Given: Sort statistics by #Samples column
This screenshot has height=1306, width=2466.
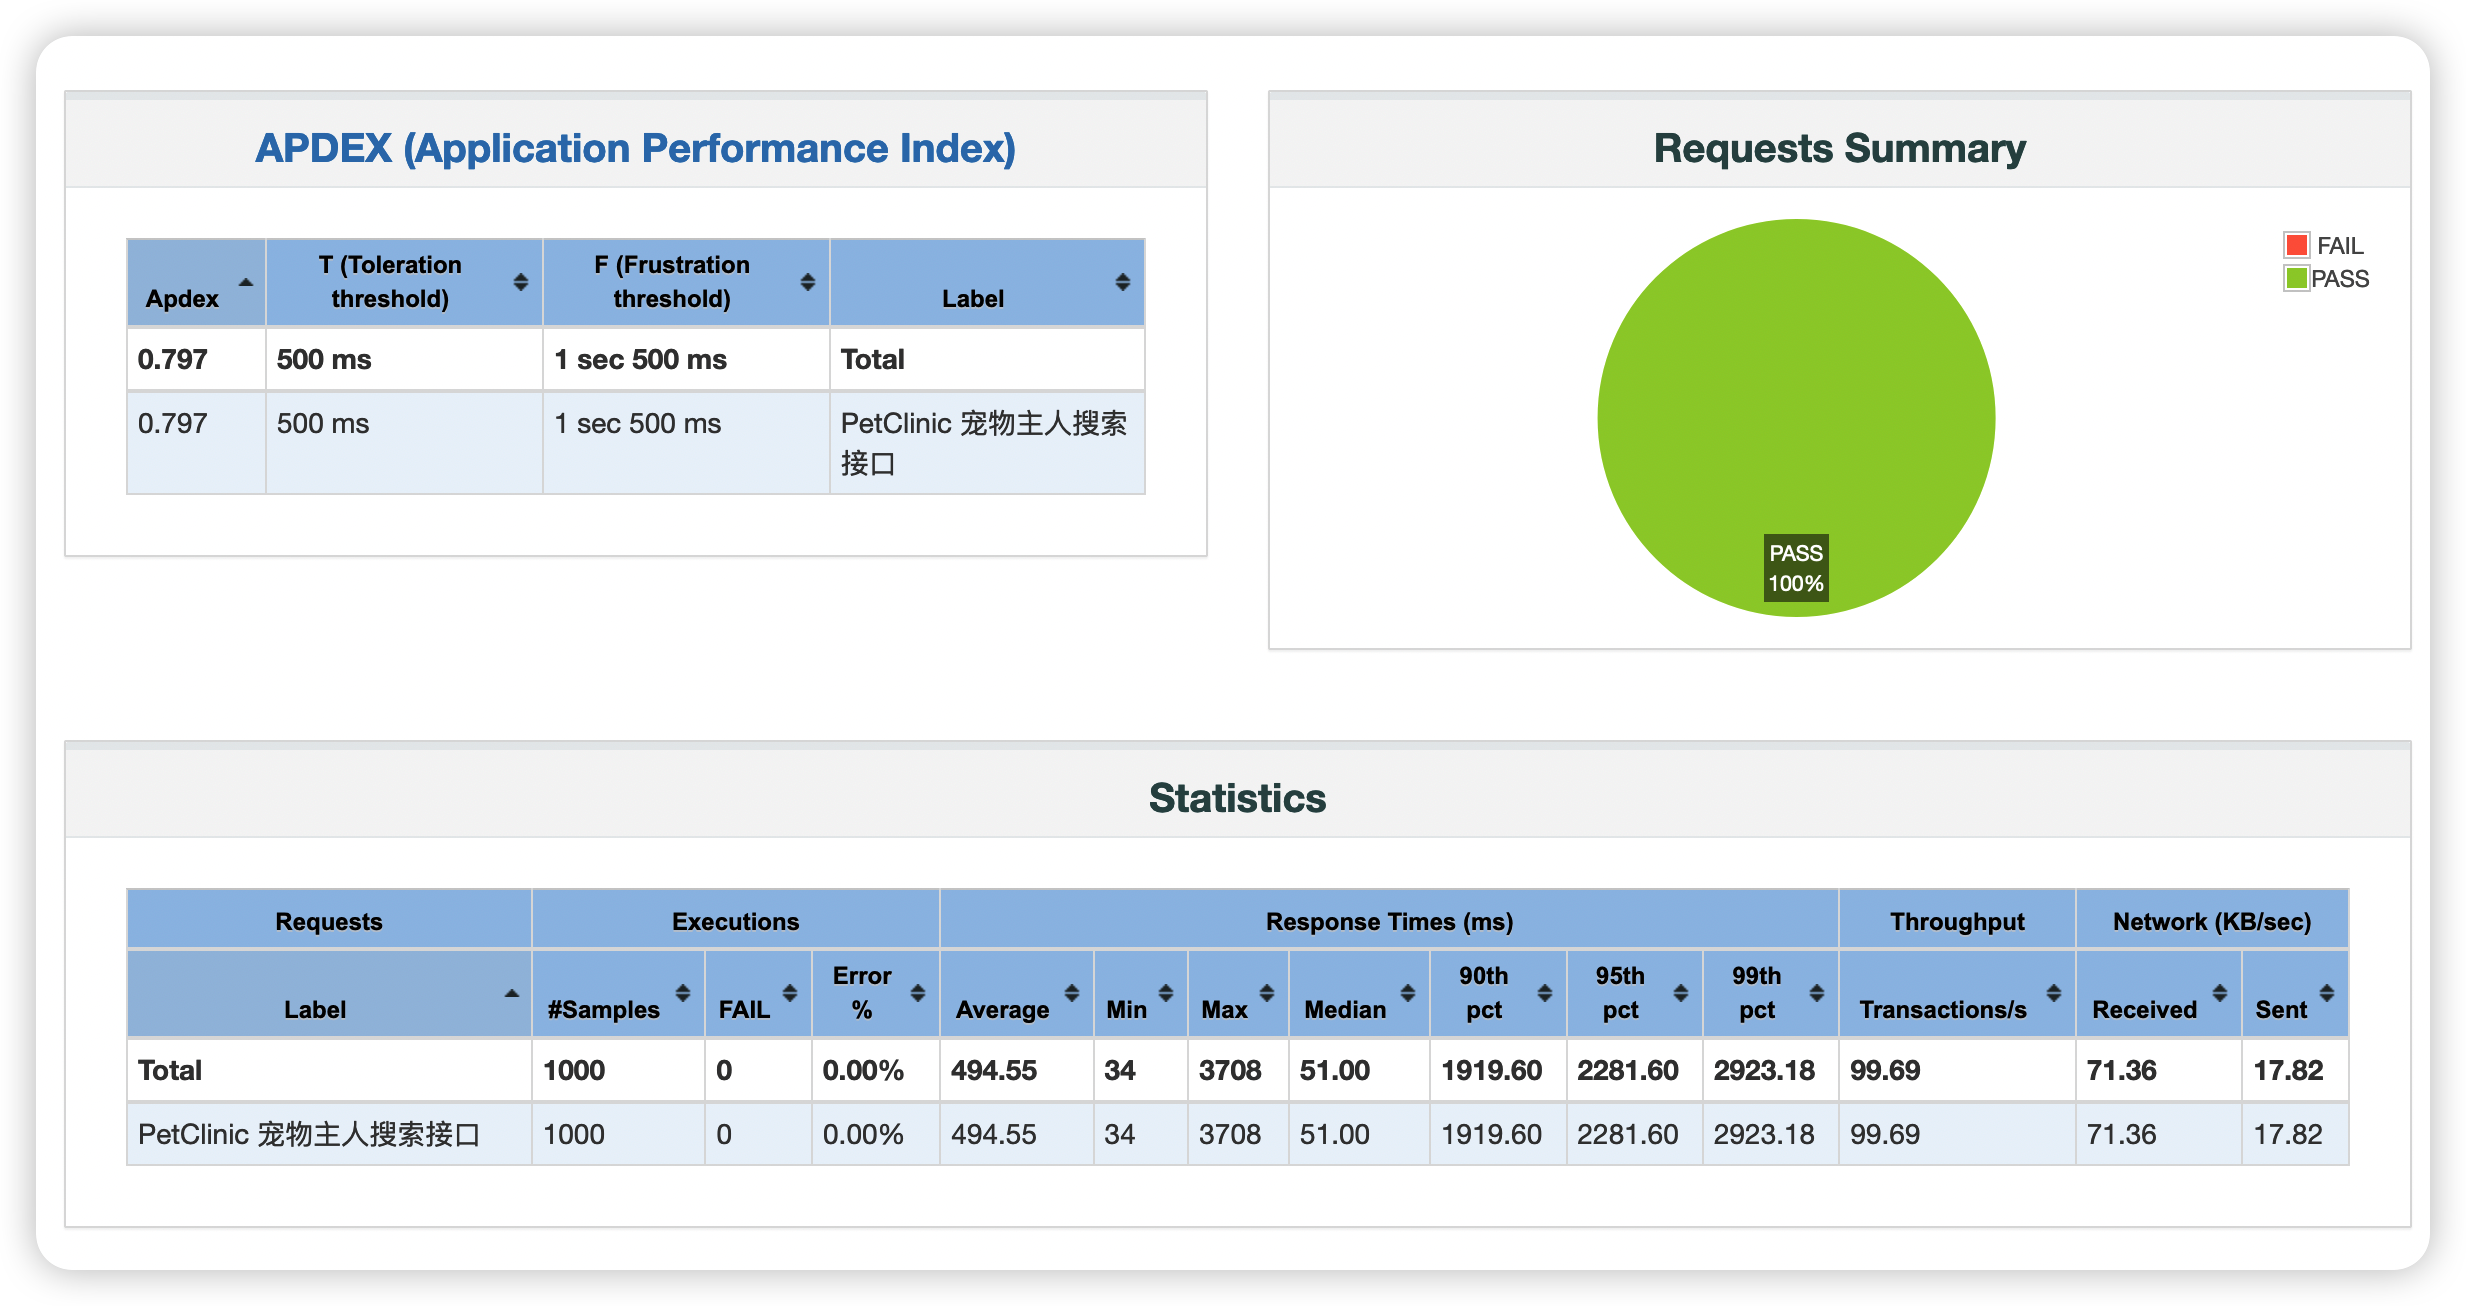Looking at the screenshot, I should 682,993.
